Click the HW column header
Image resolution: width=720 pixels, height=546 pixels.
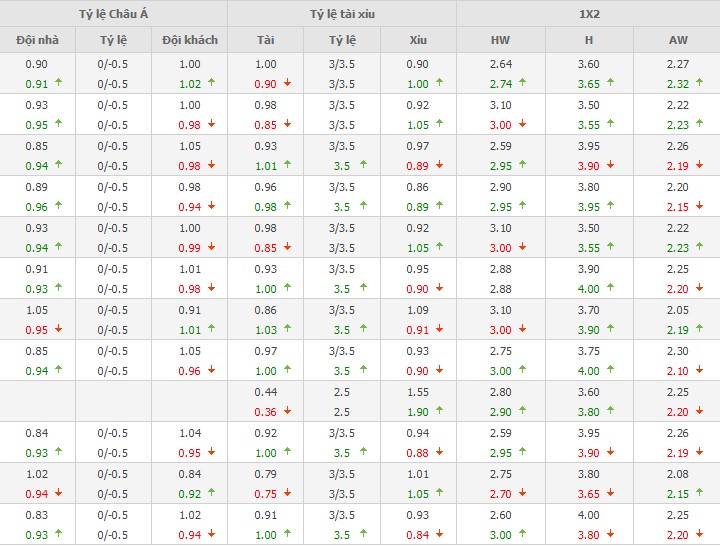coord(500,40)
